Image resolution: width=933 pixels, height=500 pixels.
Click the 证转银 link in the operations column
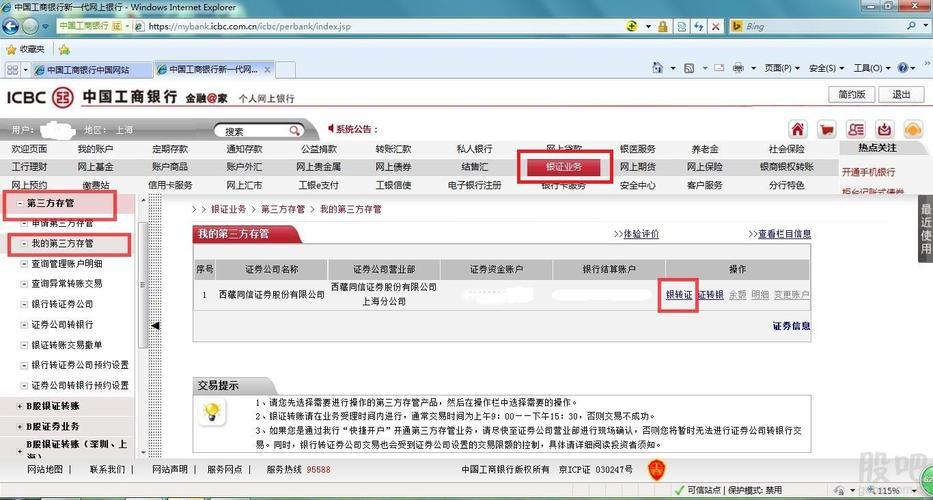click(711, 295)
